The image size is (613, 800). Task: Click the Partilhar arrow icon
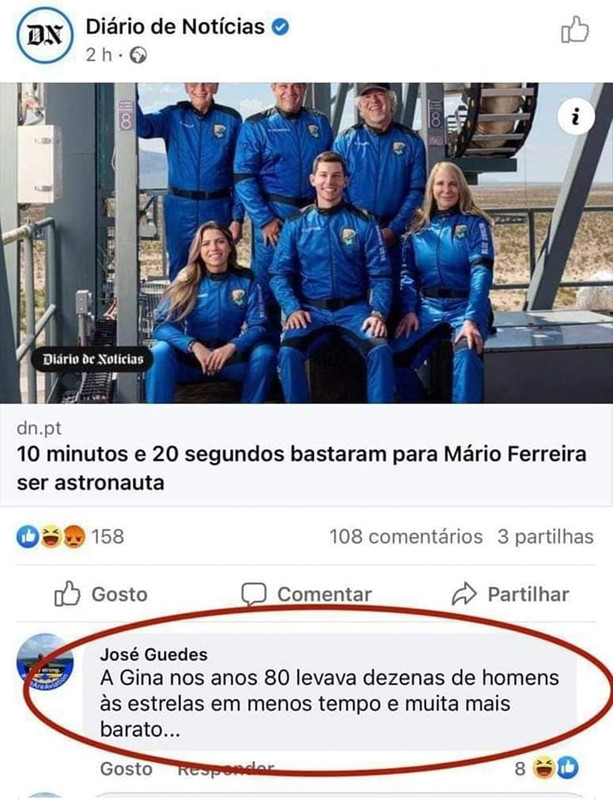coord(464,594)
